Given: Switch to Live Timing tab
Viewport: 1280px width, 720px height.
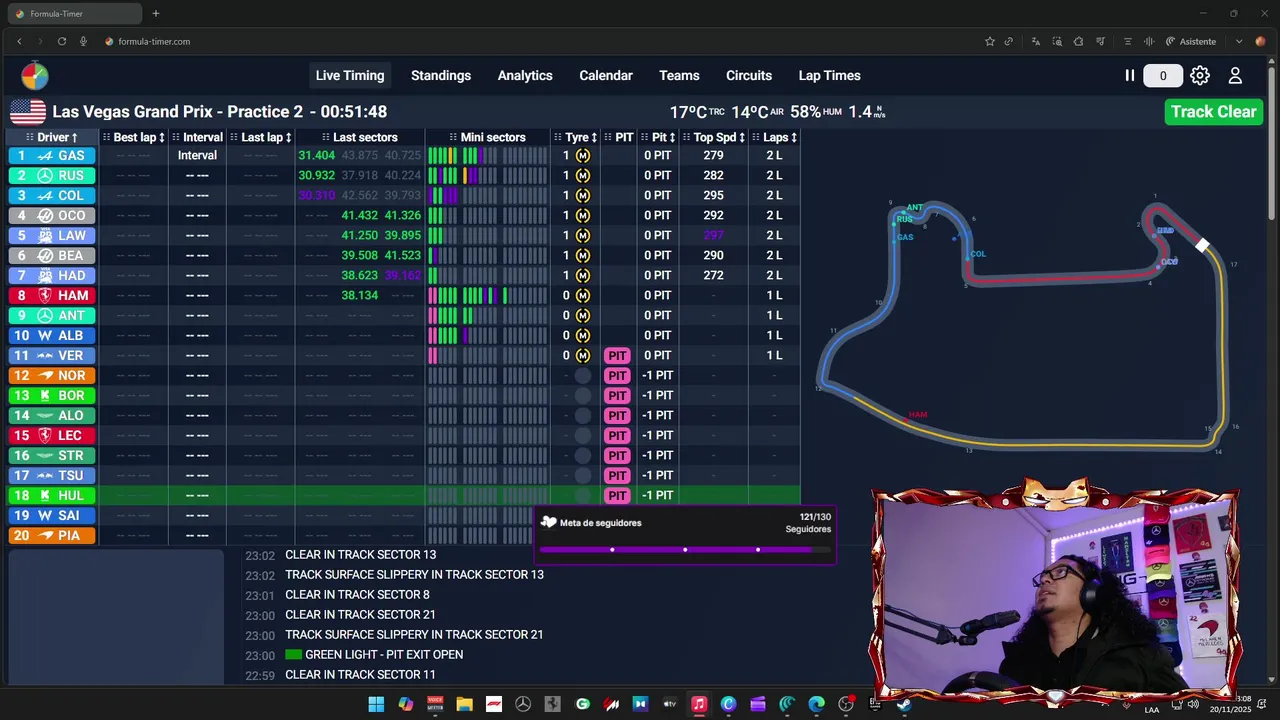Looking at the screenshot, I should [350, 76].
